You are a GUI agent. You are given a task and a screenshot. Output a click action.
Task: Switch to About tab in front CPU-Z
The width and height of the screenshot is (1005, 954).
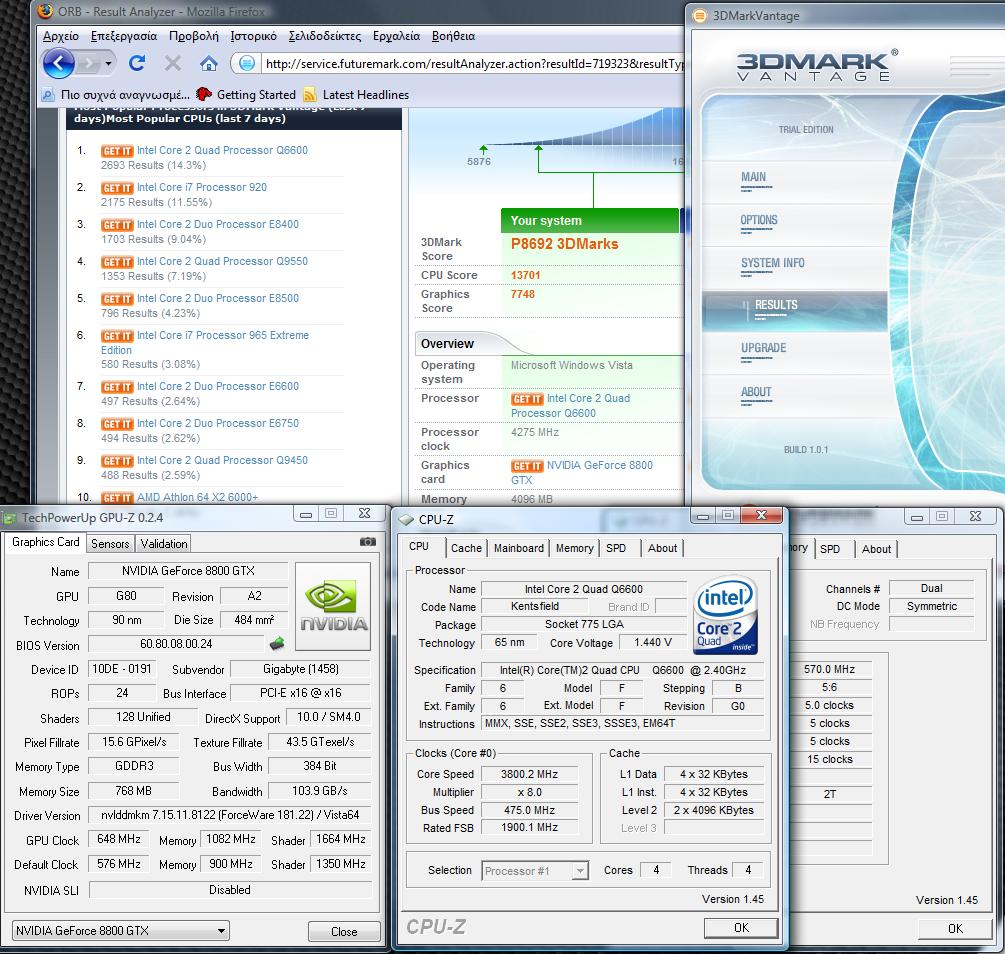[662, 548]
